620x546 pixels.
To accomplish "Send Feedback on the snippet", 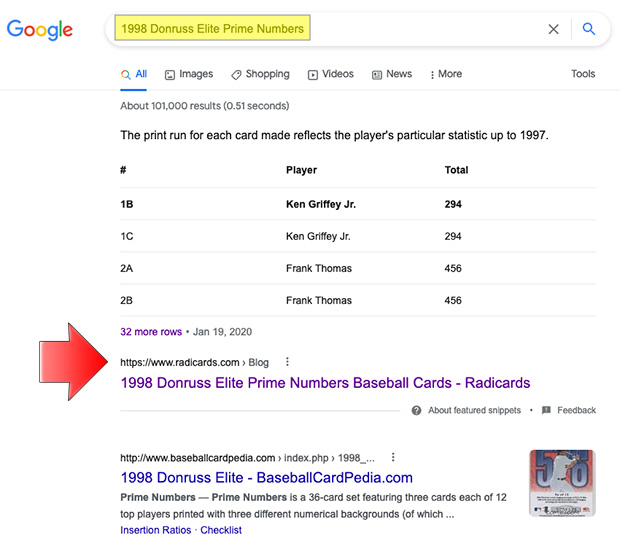I will click(x=576, y=410).
